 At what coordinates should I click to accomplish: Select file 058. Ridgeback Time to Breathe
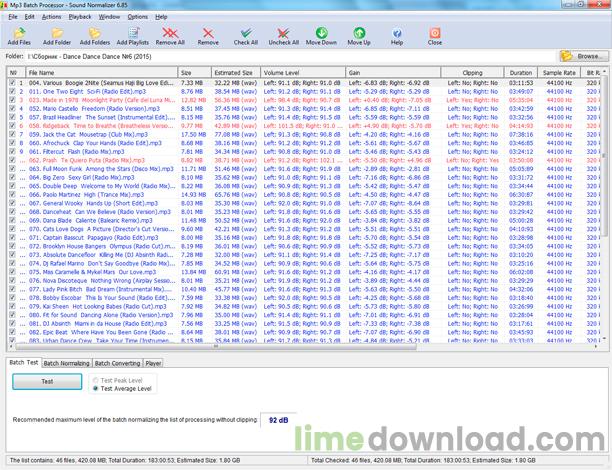pos(101,126)
